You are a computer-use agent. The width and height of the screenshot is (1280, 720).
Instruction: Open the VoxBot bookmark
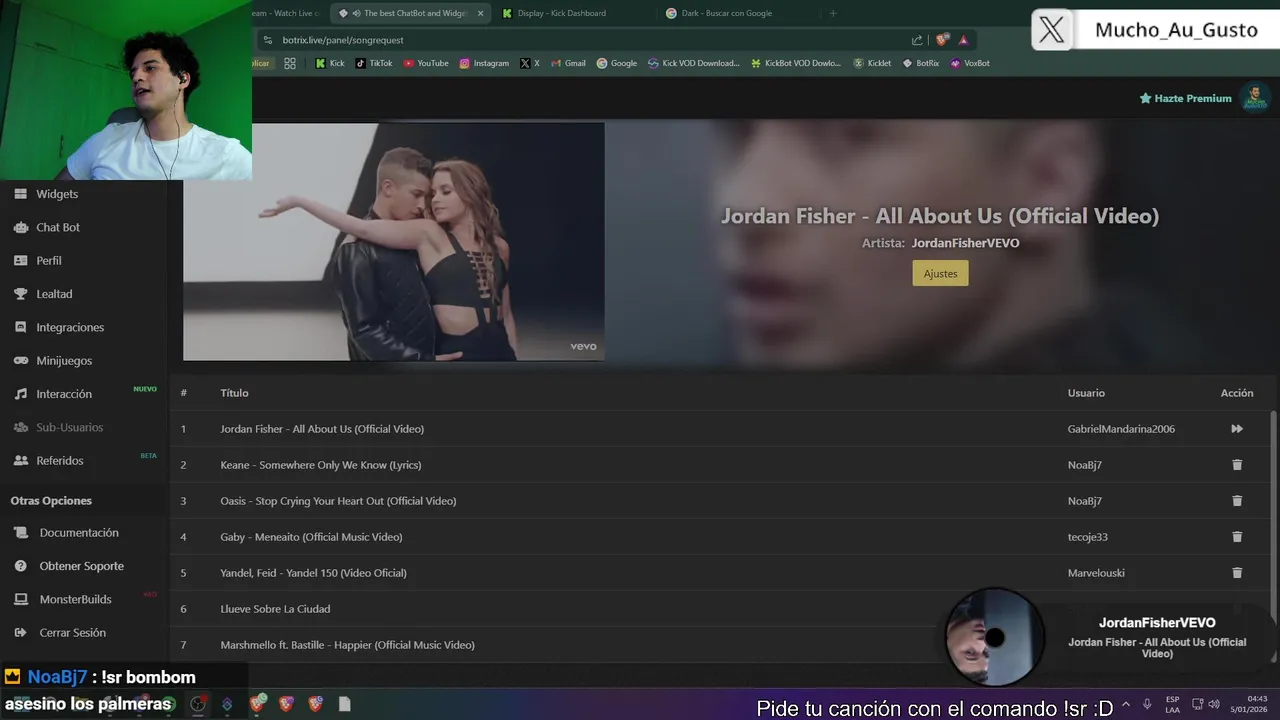[x=970, y=63]
